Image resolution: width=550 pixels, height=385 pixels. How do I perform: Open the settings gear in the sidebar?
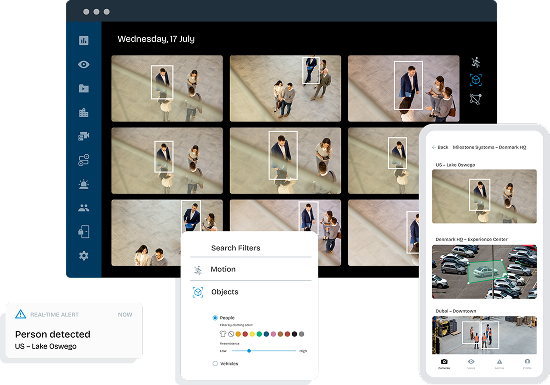(83, 256)
